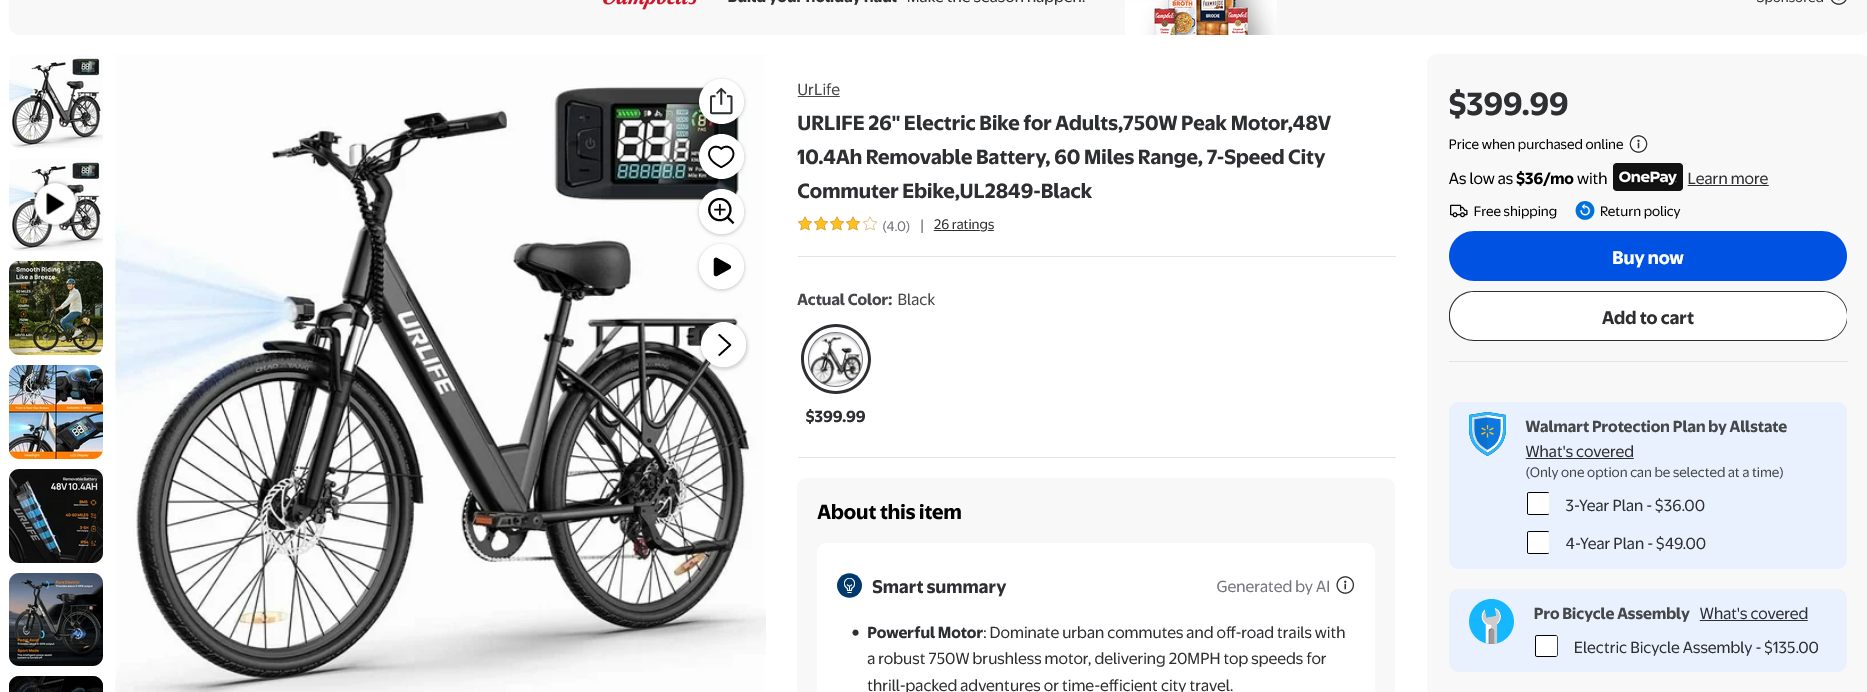Play the product video via the play icon
This screenshot has width=1867, height=692.
tap(721, 266)
